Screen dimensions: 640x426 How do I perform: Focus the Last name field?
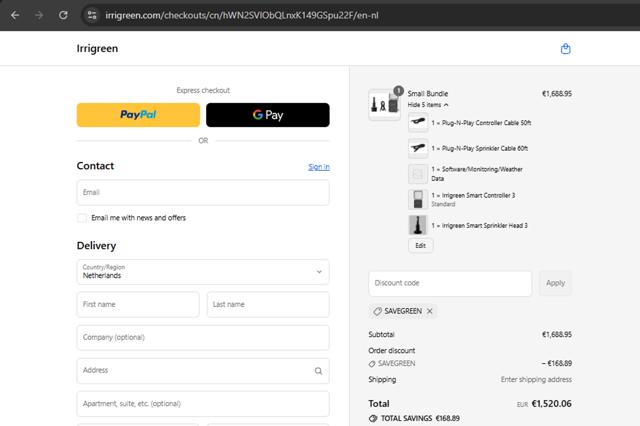pos(268,304)
